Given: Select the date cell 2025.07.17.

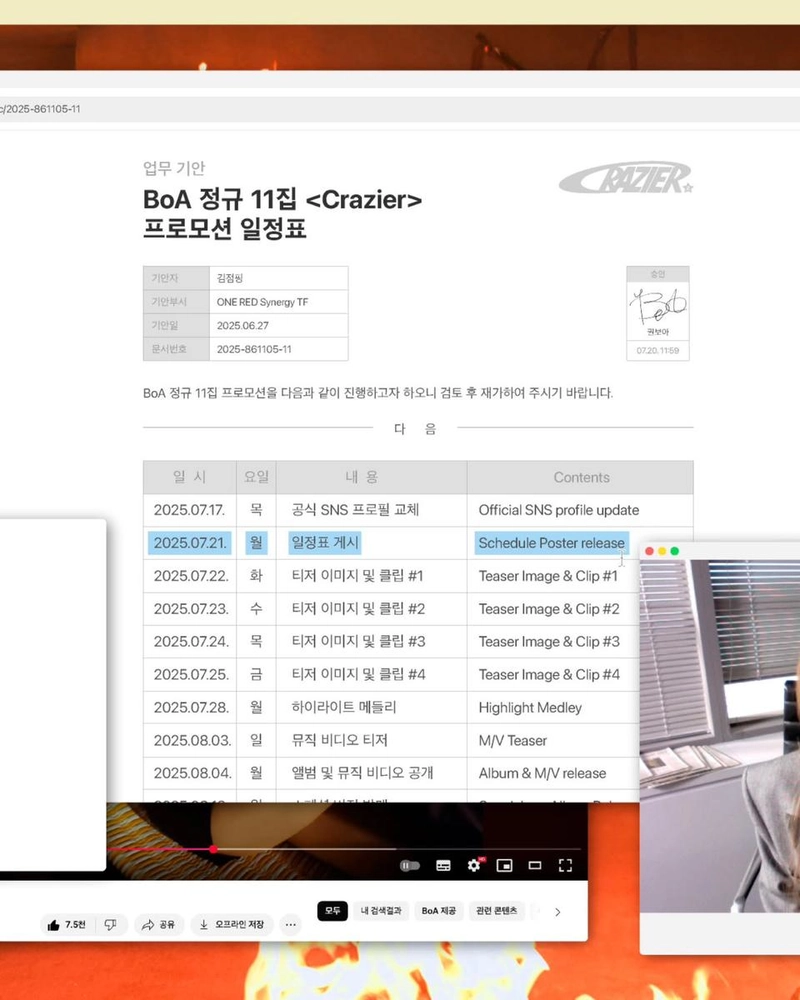Looking at the screenshot, I should pyautogui.click(x=189, y=510).
